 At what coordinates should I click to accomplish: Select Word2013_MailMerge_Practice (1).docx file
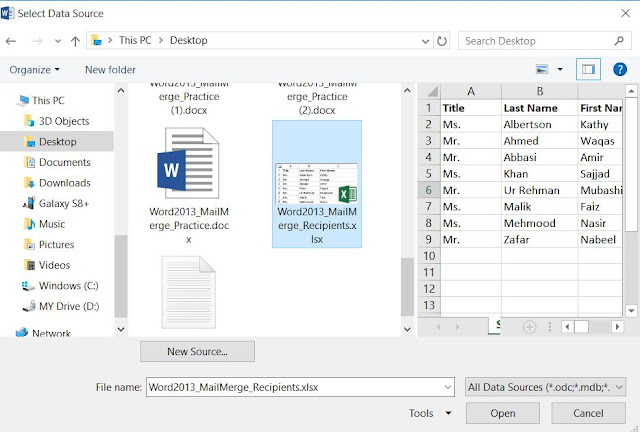pyautogui.click(x=189, y=99)
